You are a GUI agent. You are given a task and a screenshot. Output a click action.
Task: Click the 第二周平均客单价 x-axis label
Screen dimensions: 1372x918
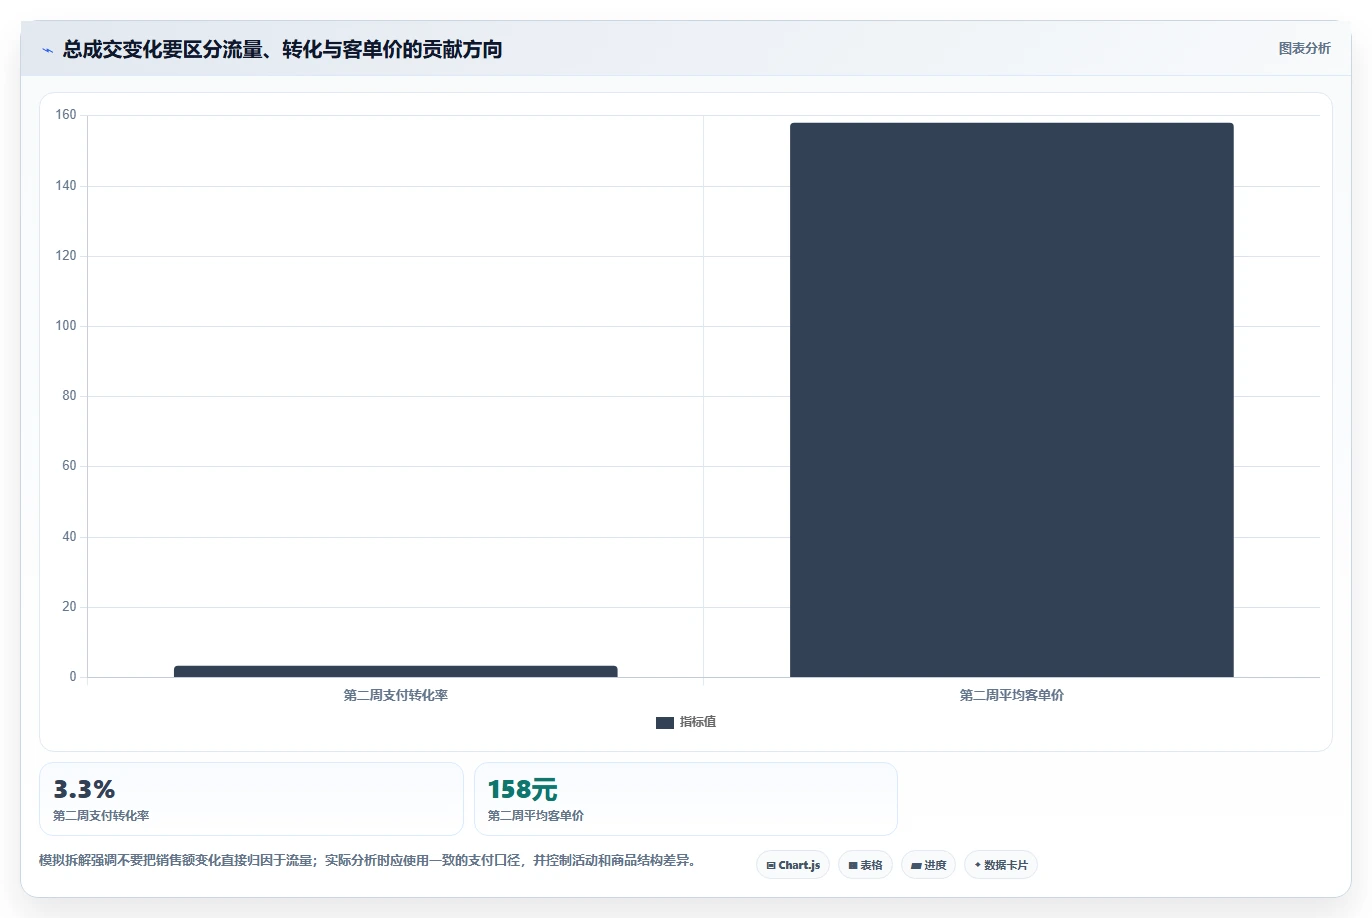(x=1011, y=695)
